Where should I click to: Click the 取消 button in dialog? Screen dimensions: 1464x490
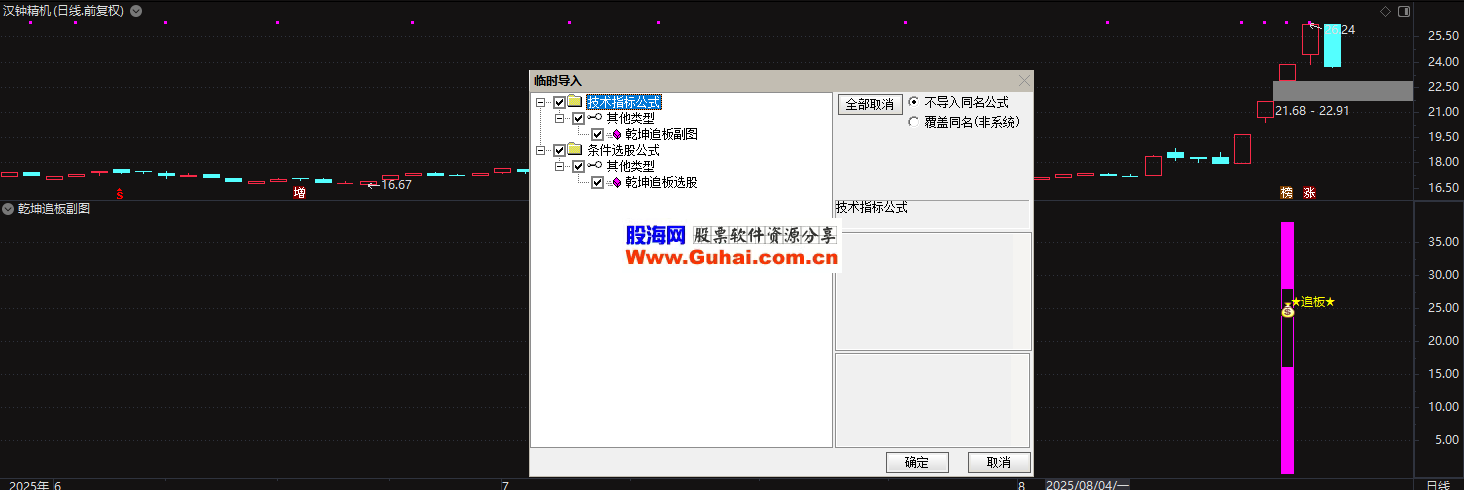(999, 462)
